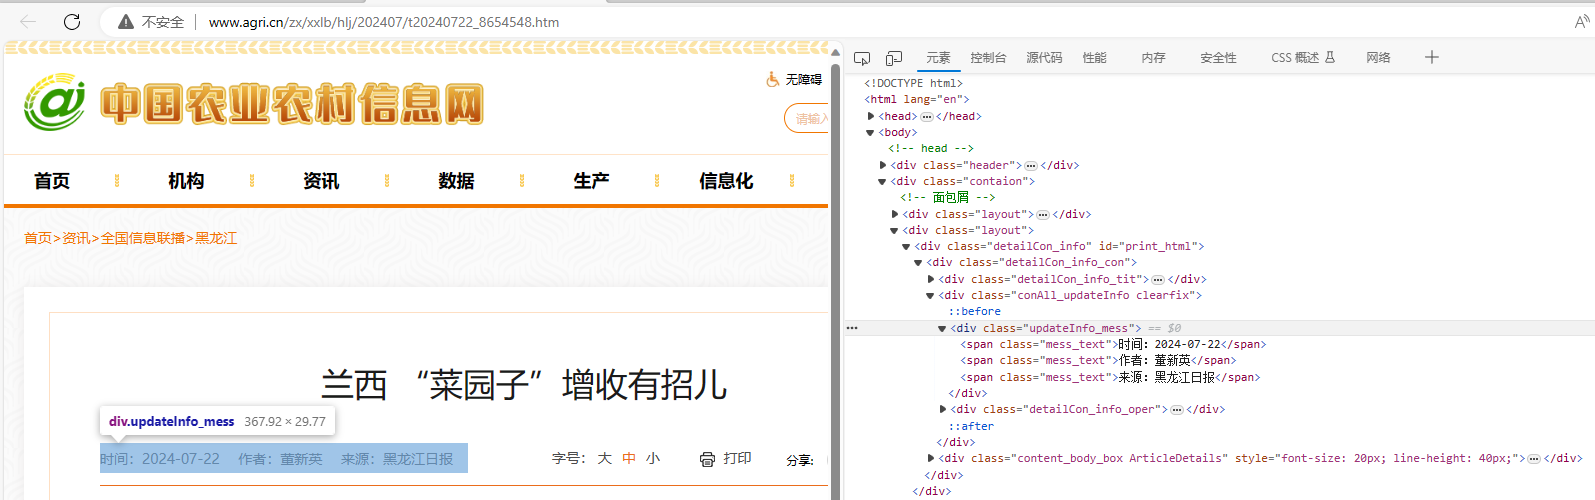Click the ellipsis badge in the detailCon_info_tit div

[1158, 280]
